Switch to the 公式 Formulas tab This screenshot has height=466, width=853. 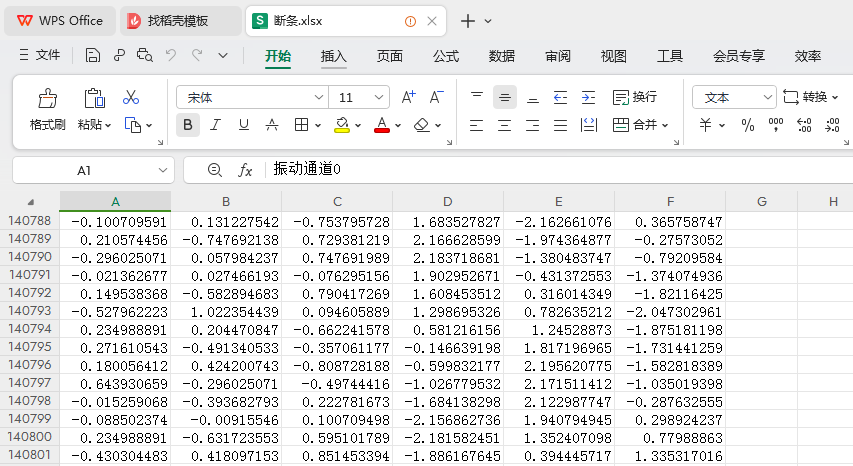tap(446, 56)
